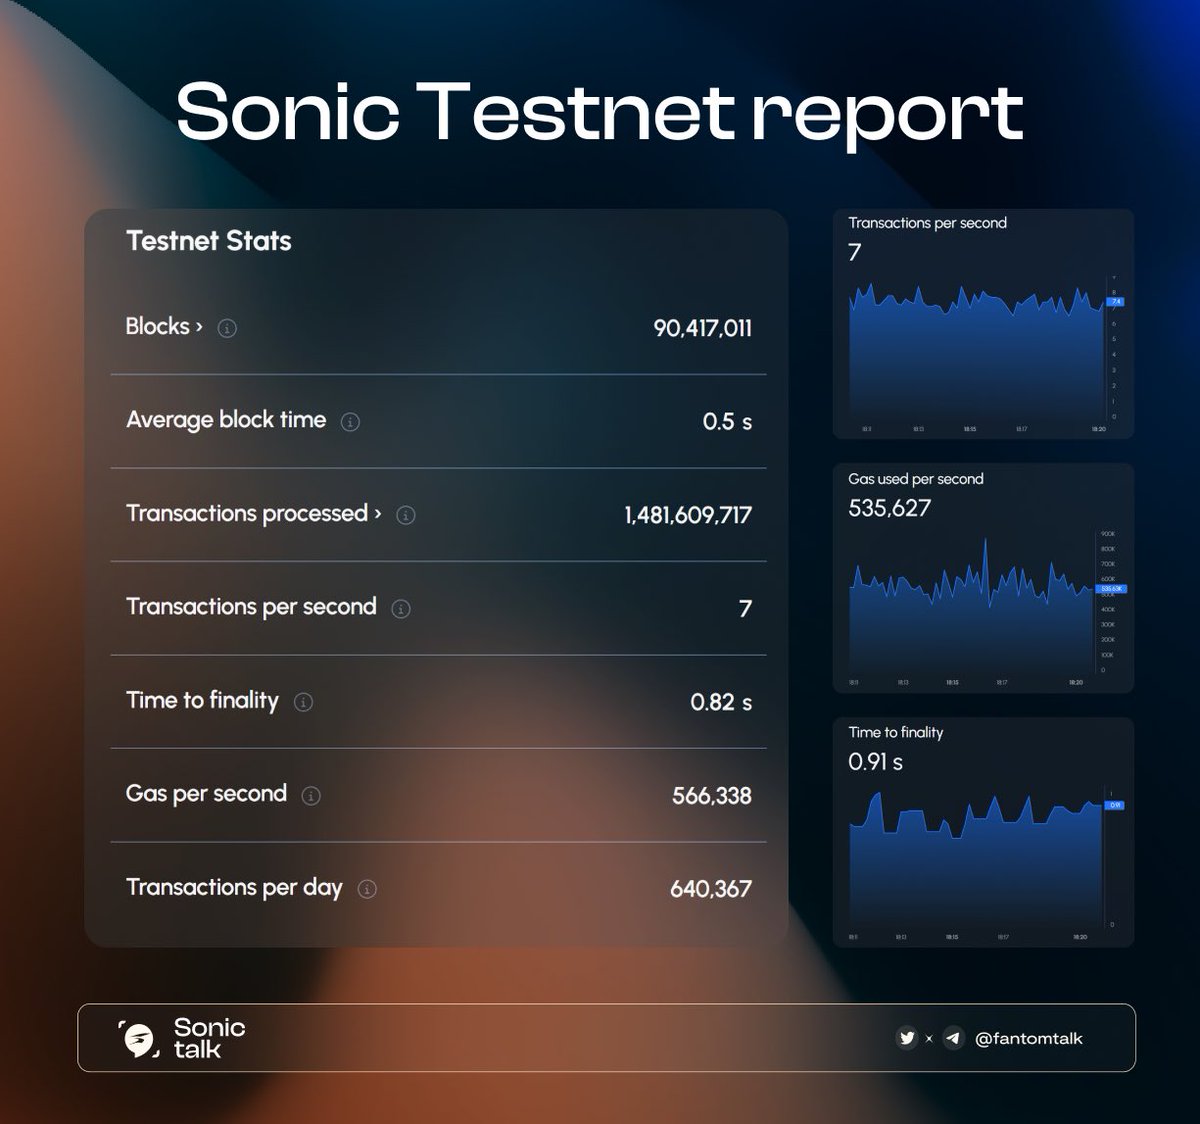Click the Transactions per day label
This screenshot has height=1124, width=1200.
click(x=234, y=888)
